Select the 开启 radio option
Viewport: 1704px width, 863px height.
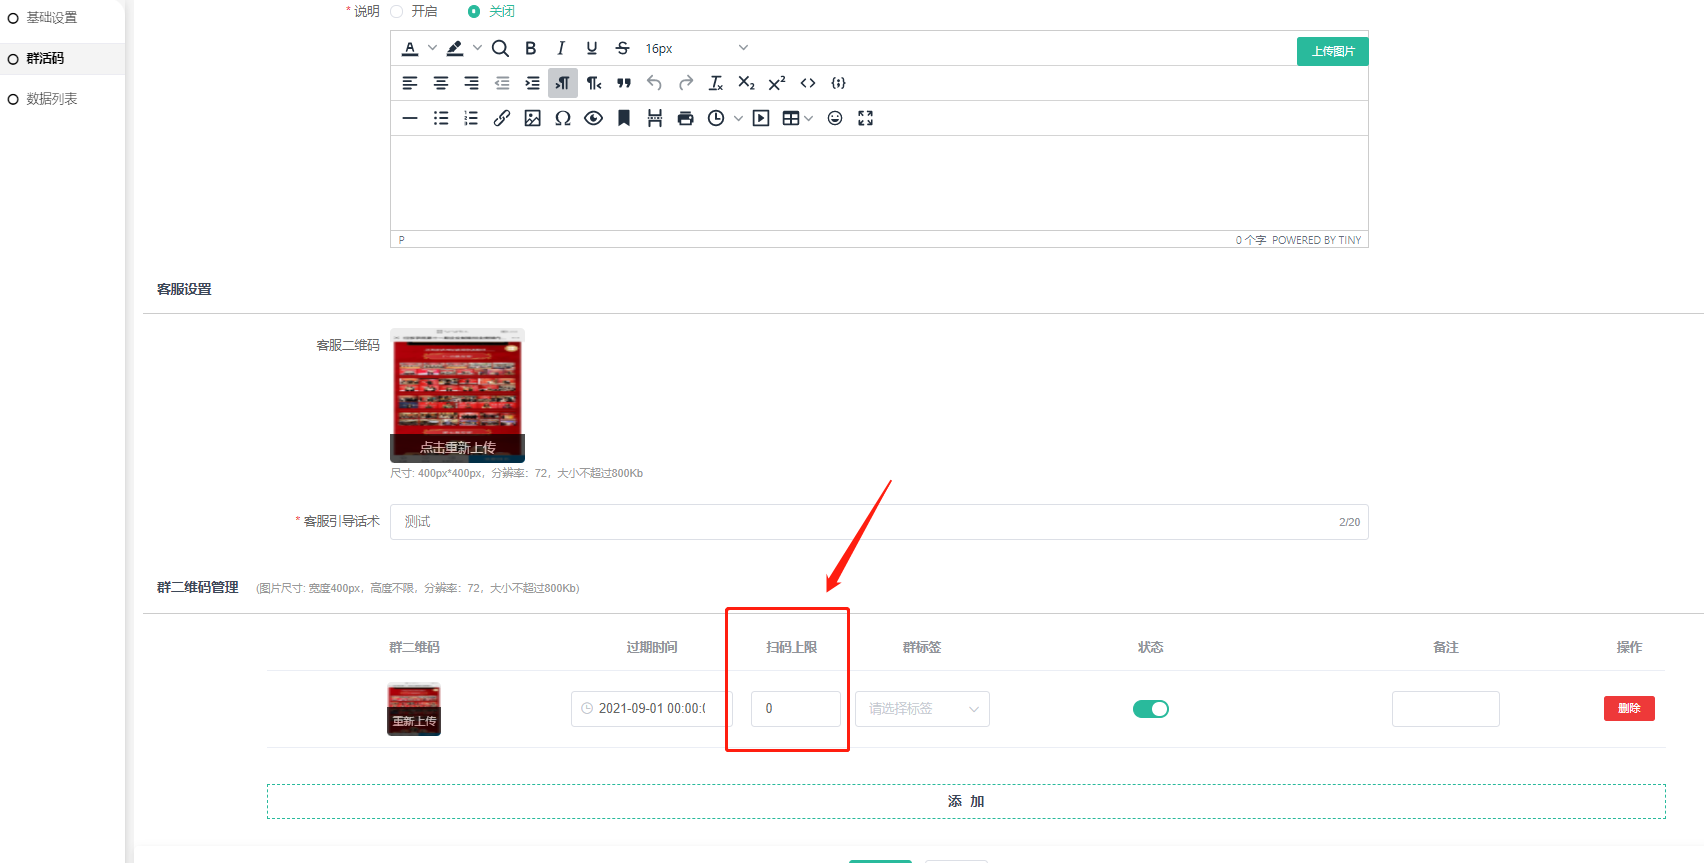397,11
